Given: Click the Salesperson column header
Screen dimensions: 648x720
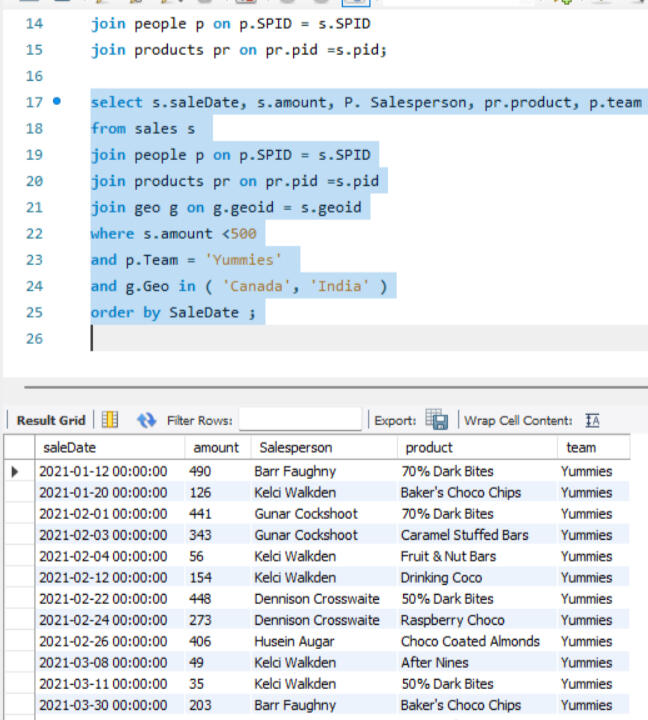Looking at the screenshot, I should (295, 447).
